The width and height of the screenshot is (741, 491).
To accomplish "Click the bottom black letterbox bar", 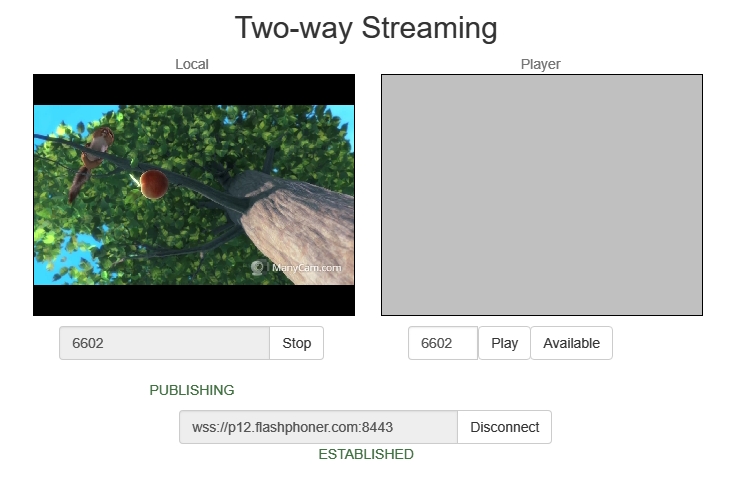I will point(194,300).
